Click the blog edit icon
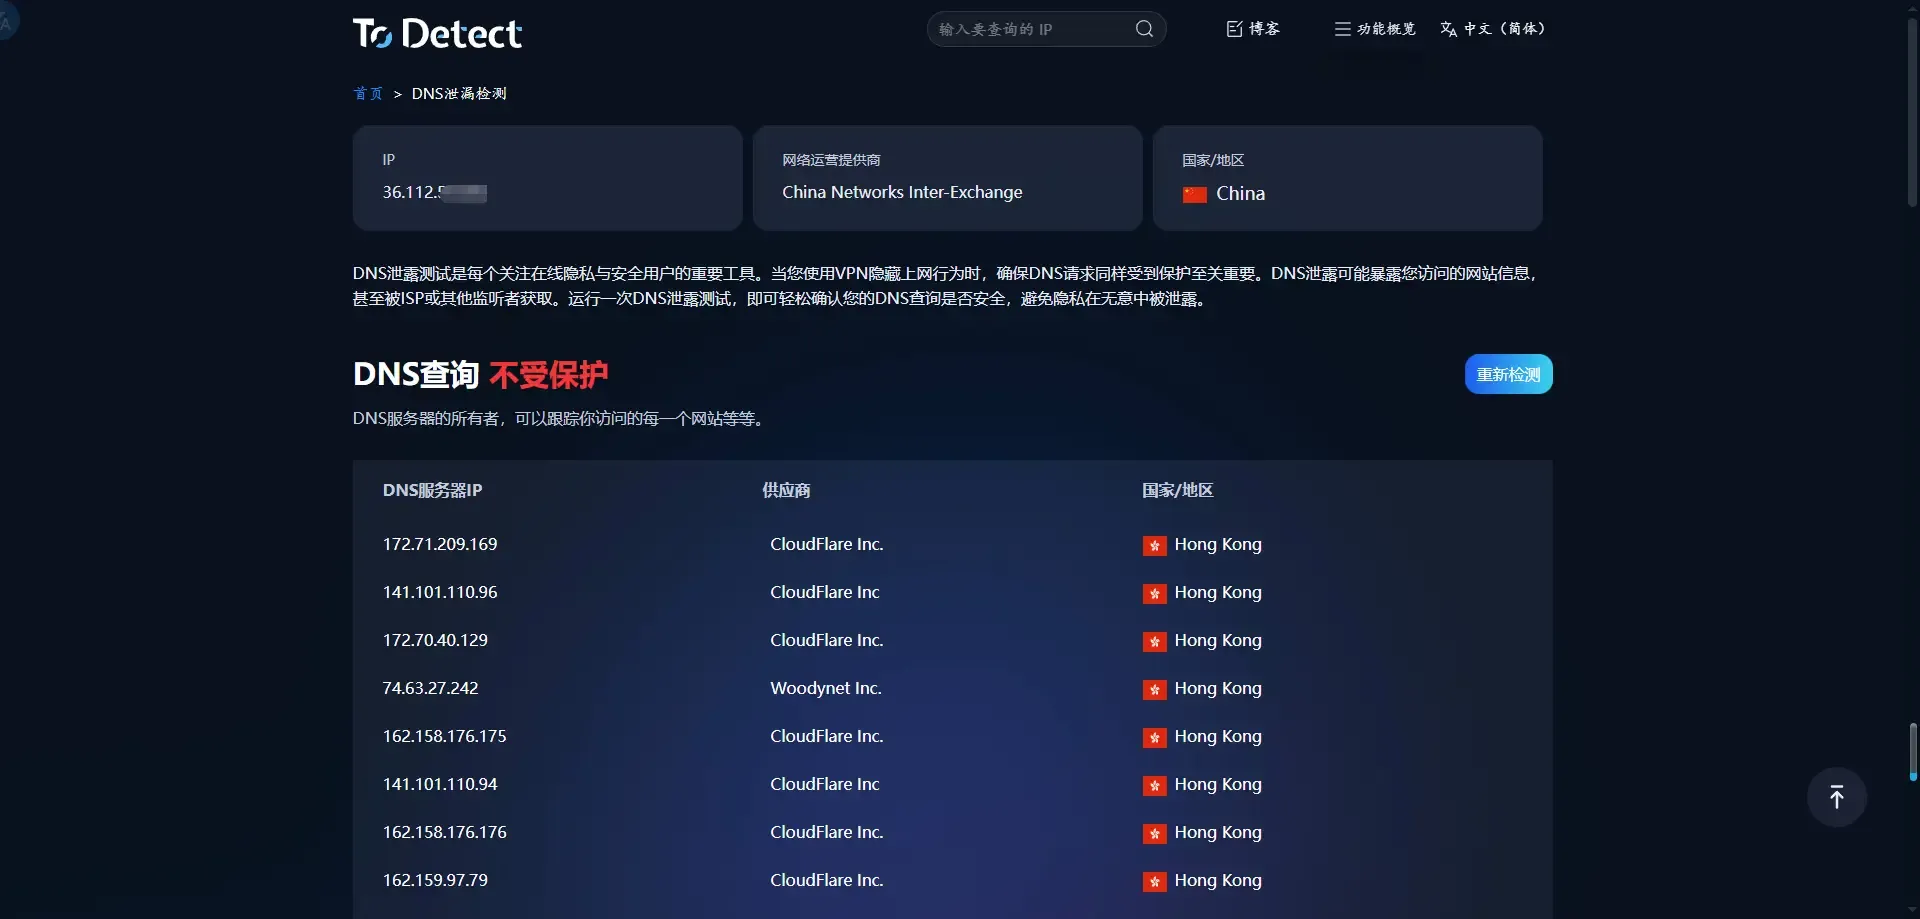 pyautogui.click(x=1234, y=29)
